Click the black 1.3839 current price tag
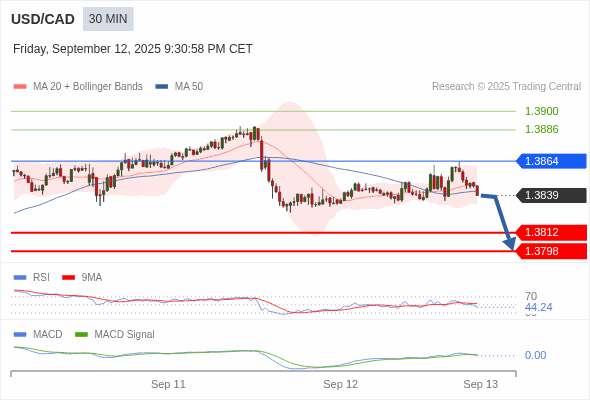 tap(551, 195)
